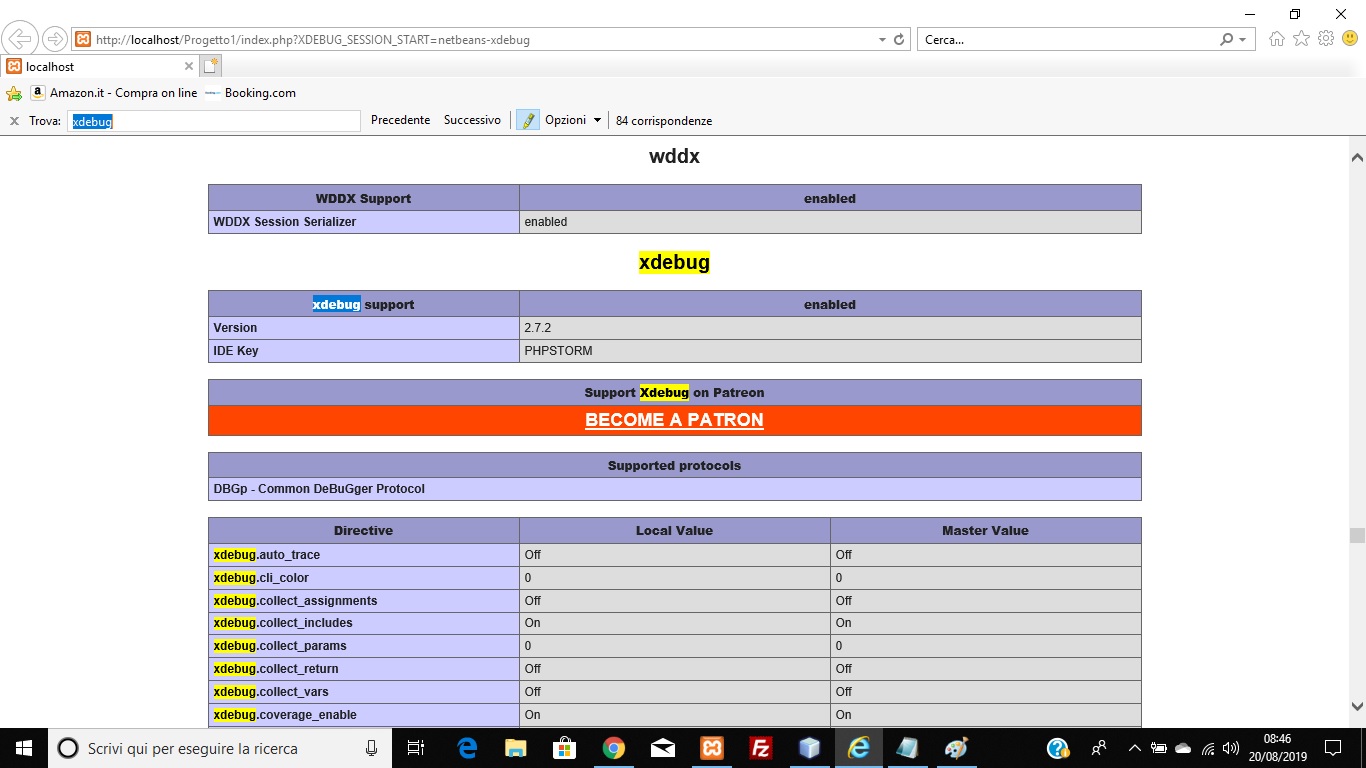Open XAMPP from the taskbar

pos(712,748)
